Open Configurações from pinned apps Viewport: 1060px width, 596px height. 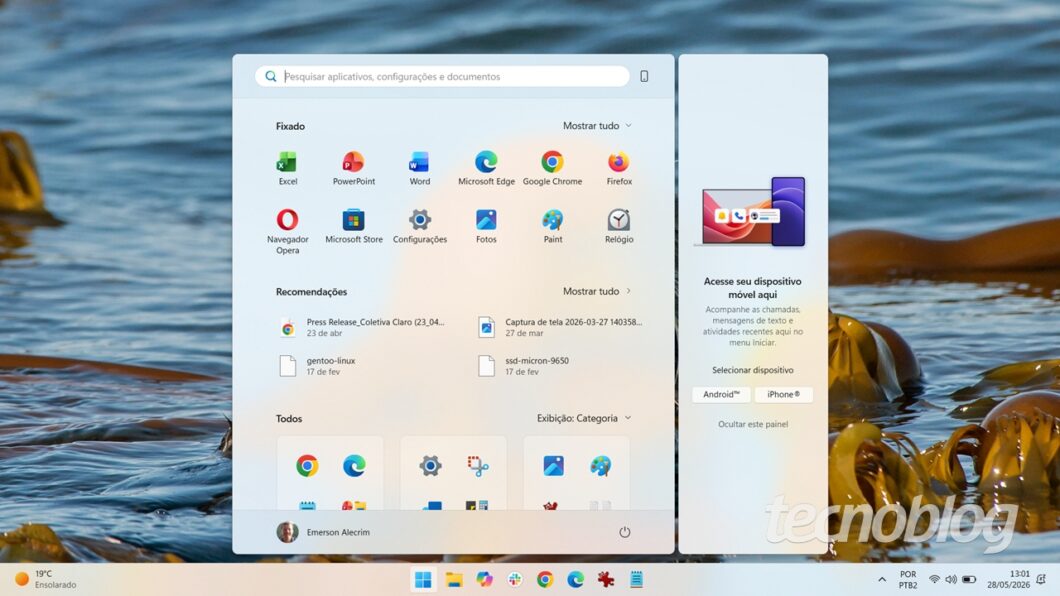[x=419, y=226]
